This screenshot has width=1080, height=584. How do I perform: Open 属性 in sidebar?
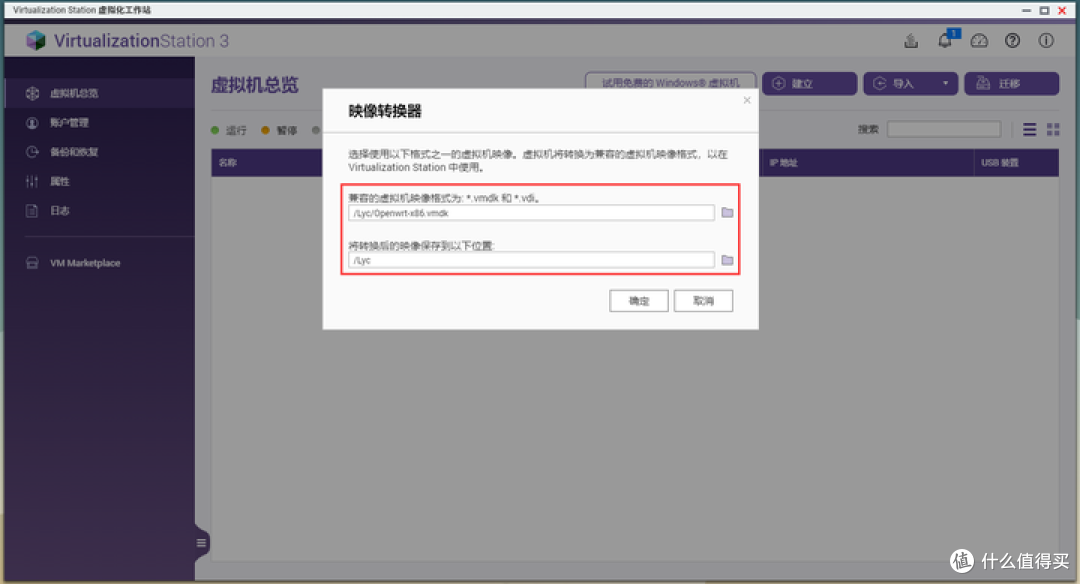point(100,182)
